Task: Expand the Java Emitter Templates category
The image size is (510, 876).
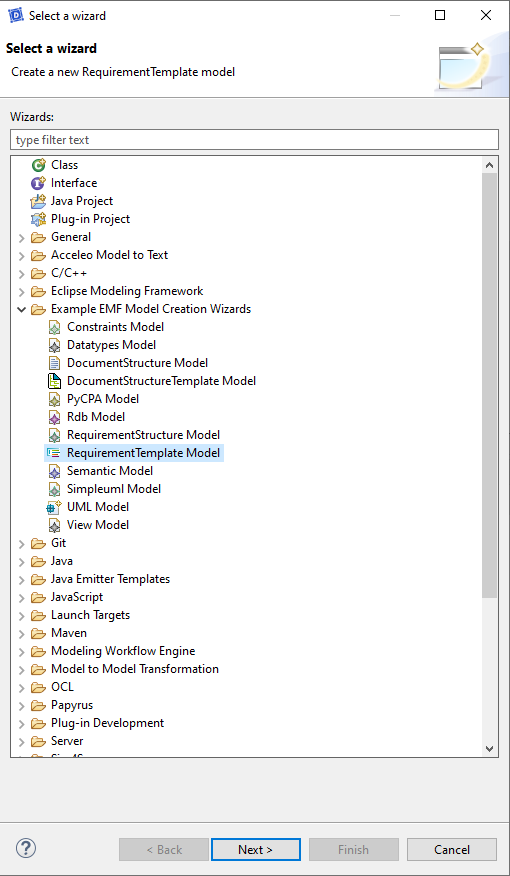Action: [x=22, y=579]
